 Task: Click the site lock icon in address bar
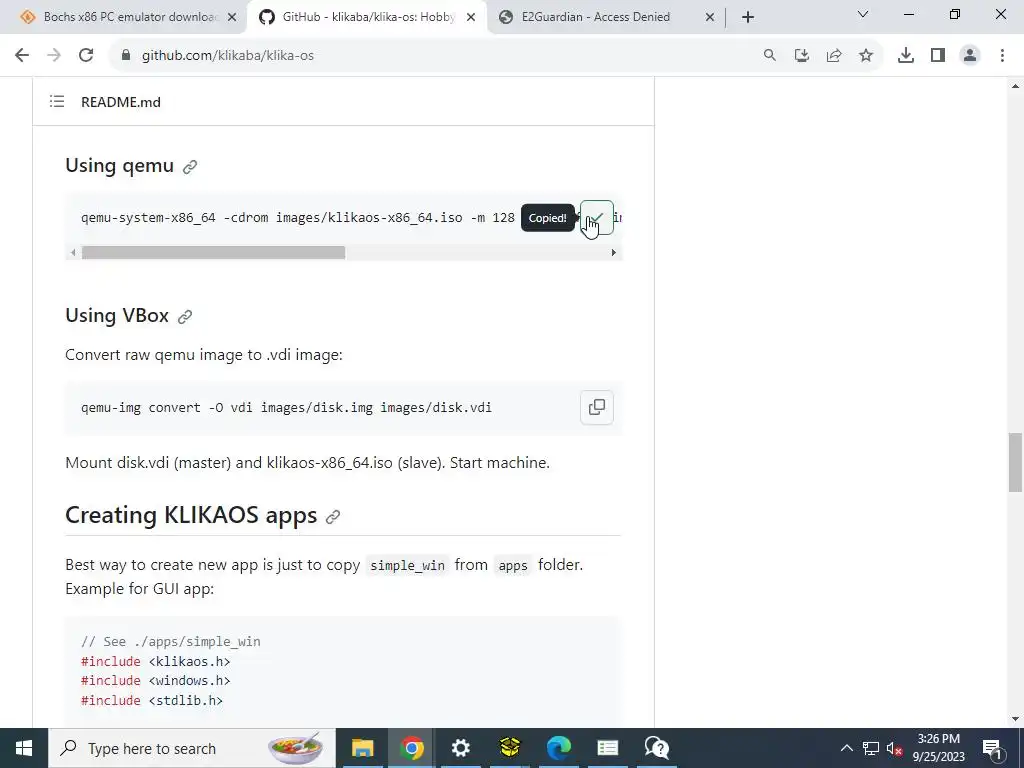126,56
